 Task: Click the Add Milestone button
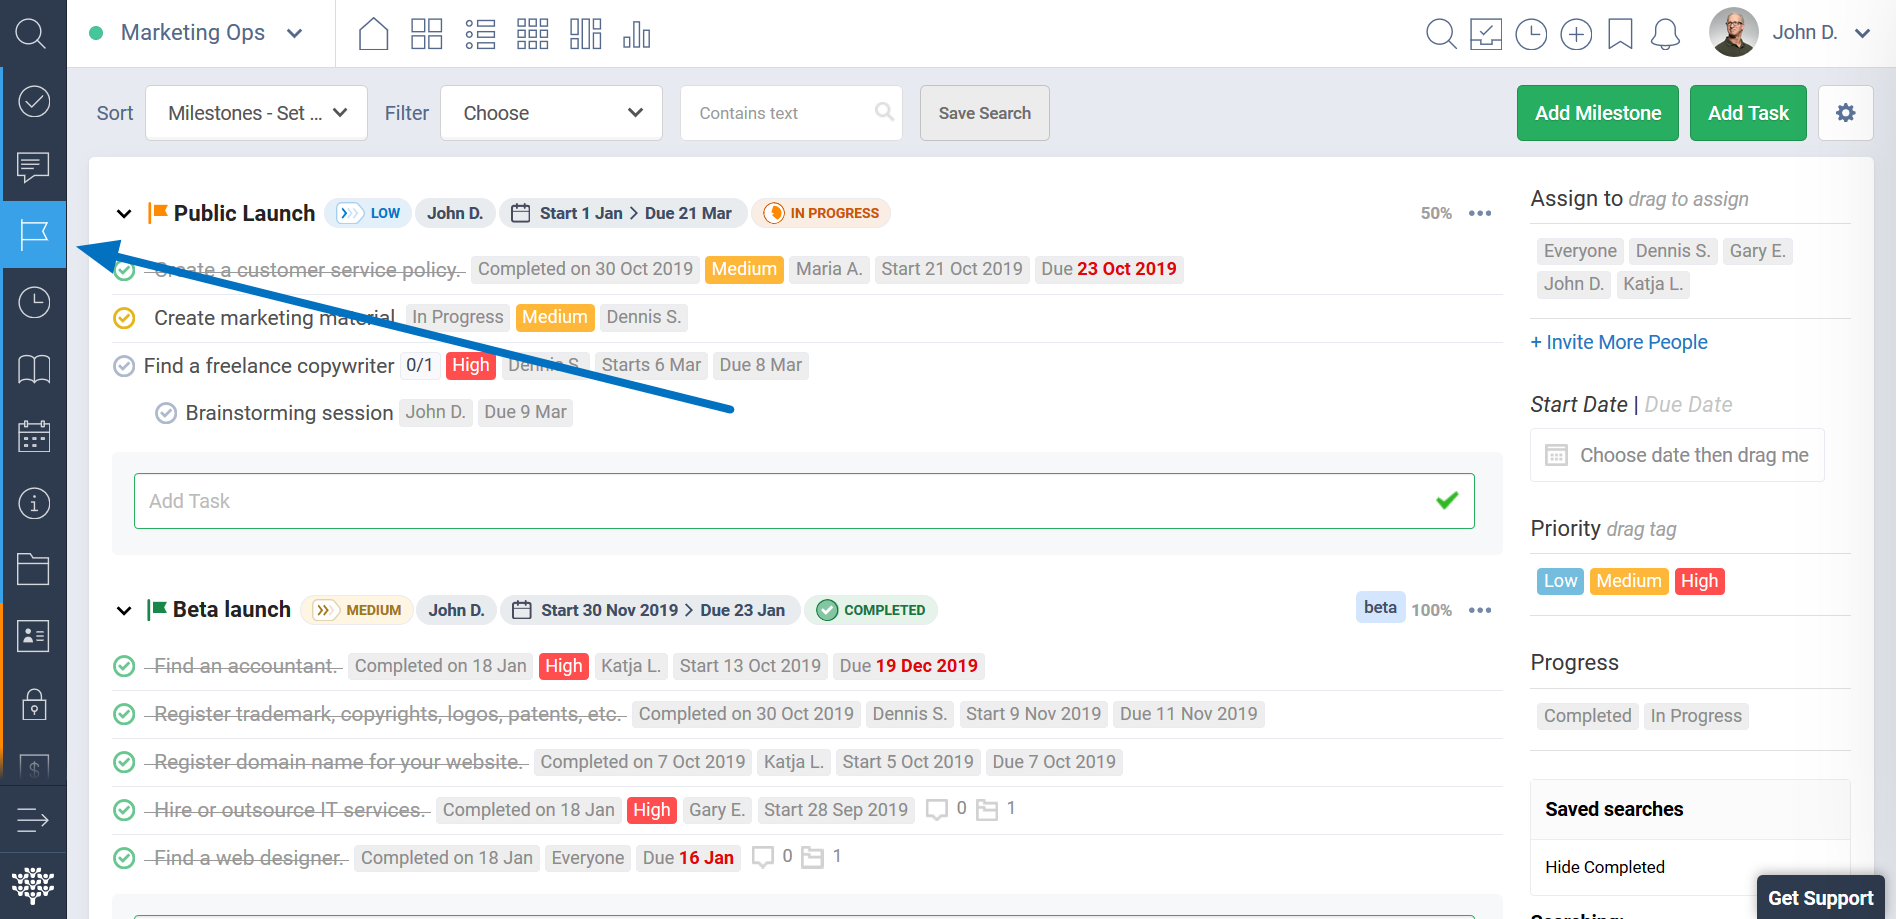click(x=1597, y=113)
